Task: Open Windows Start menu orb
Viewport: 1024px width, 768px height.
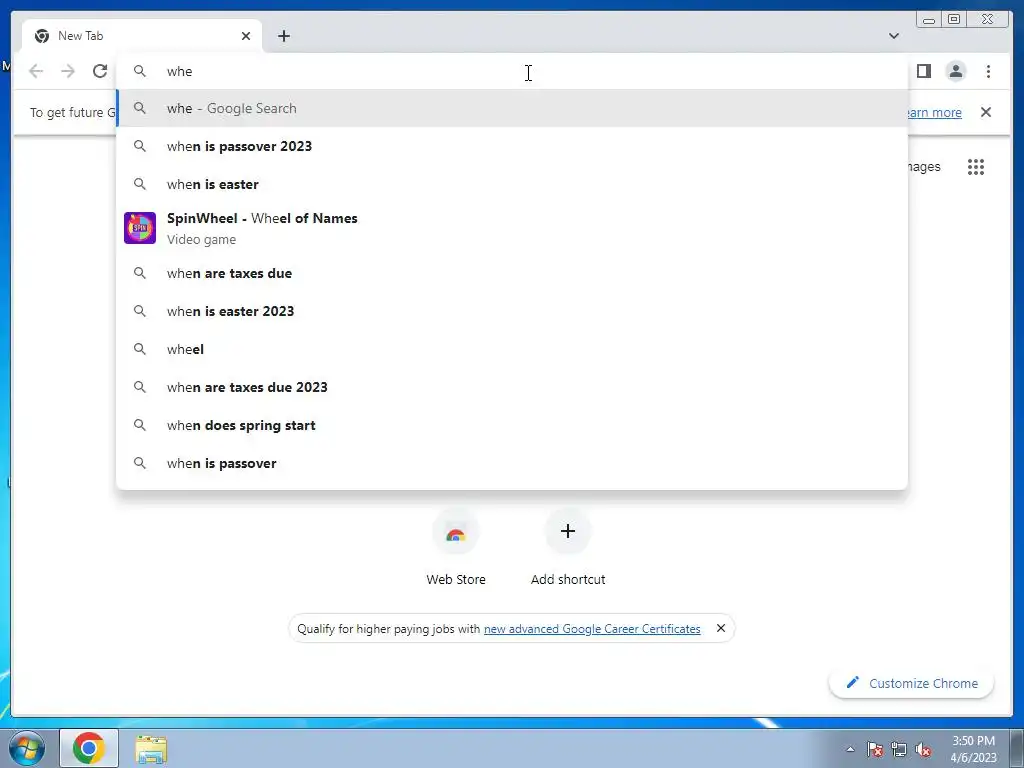Action: [27, 748]
